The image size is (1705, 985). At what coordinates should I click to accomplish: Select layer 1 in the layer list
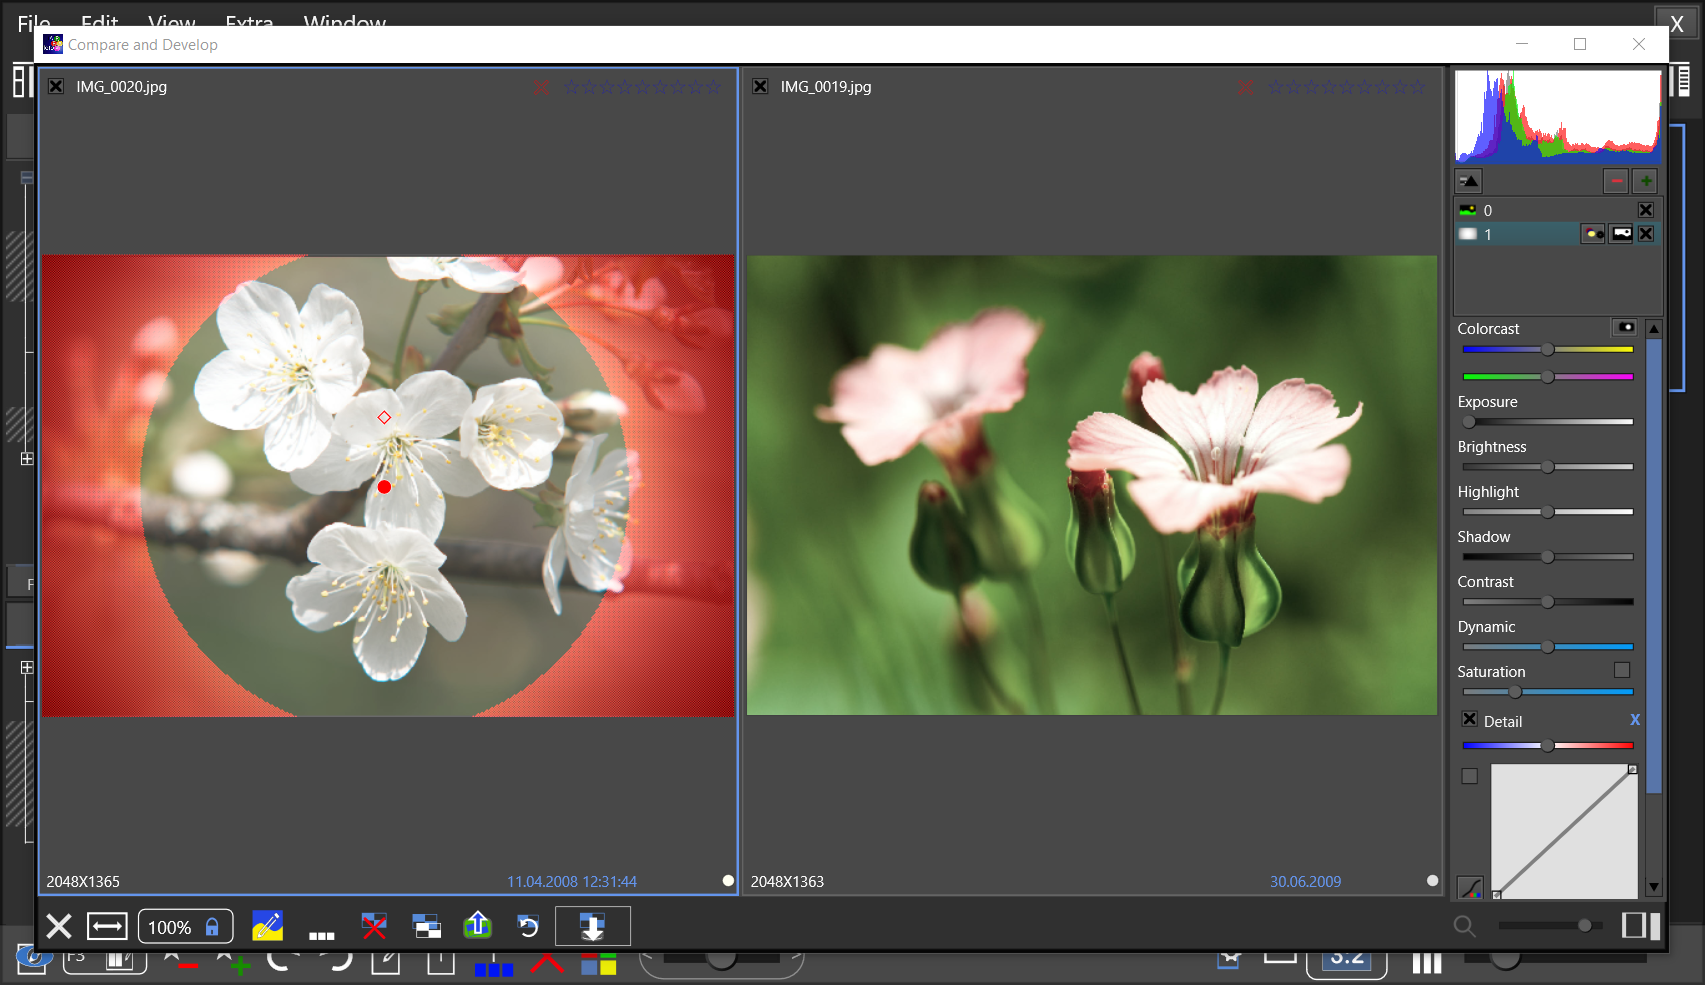(x=1515, y=234)
